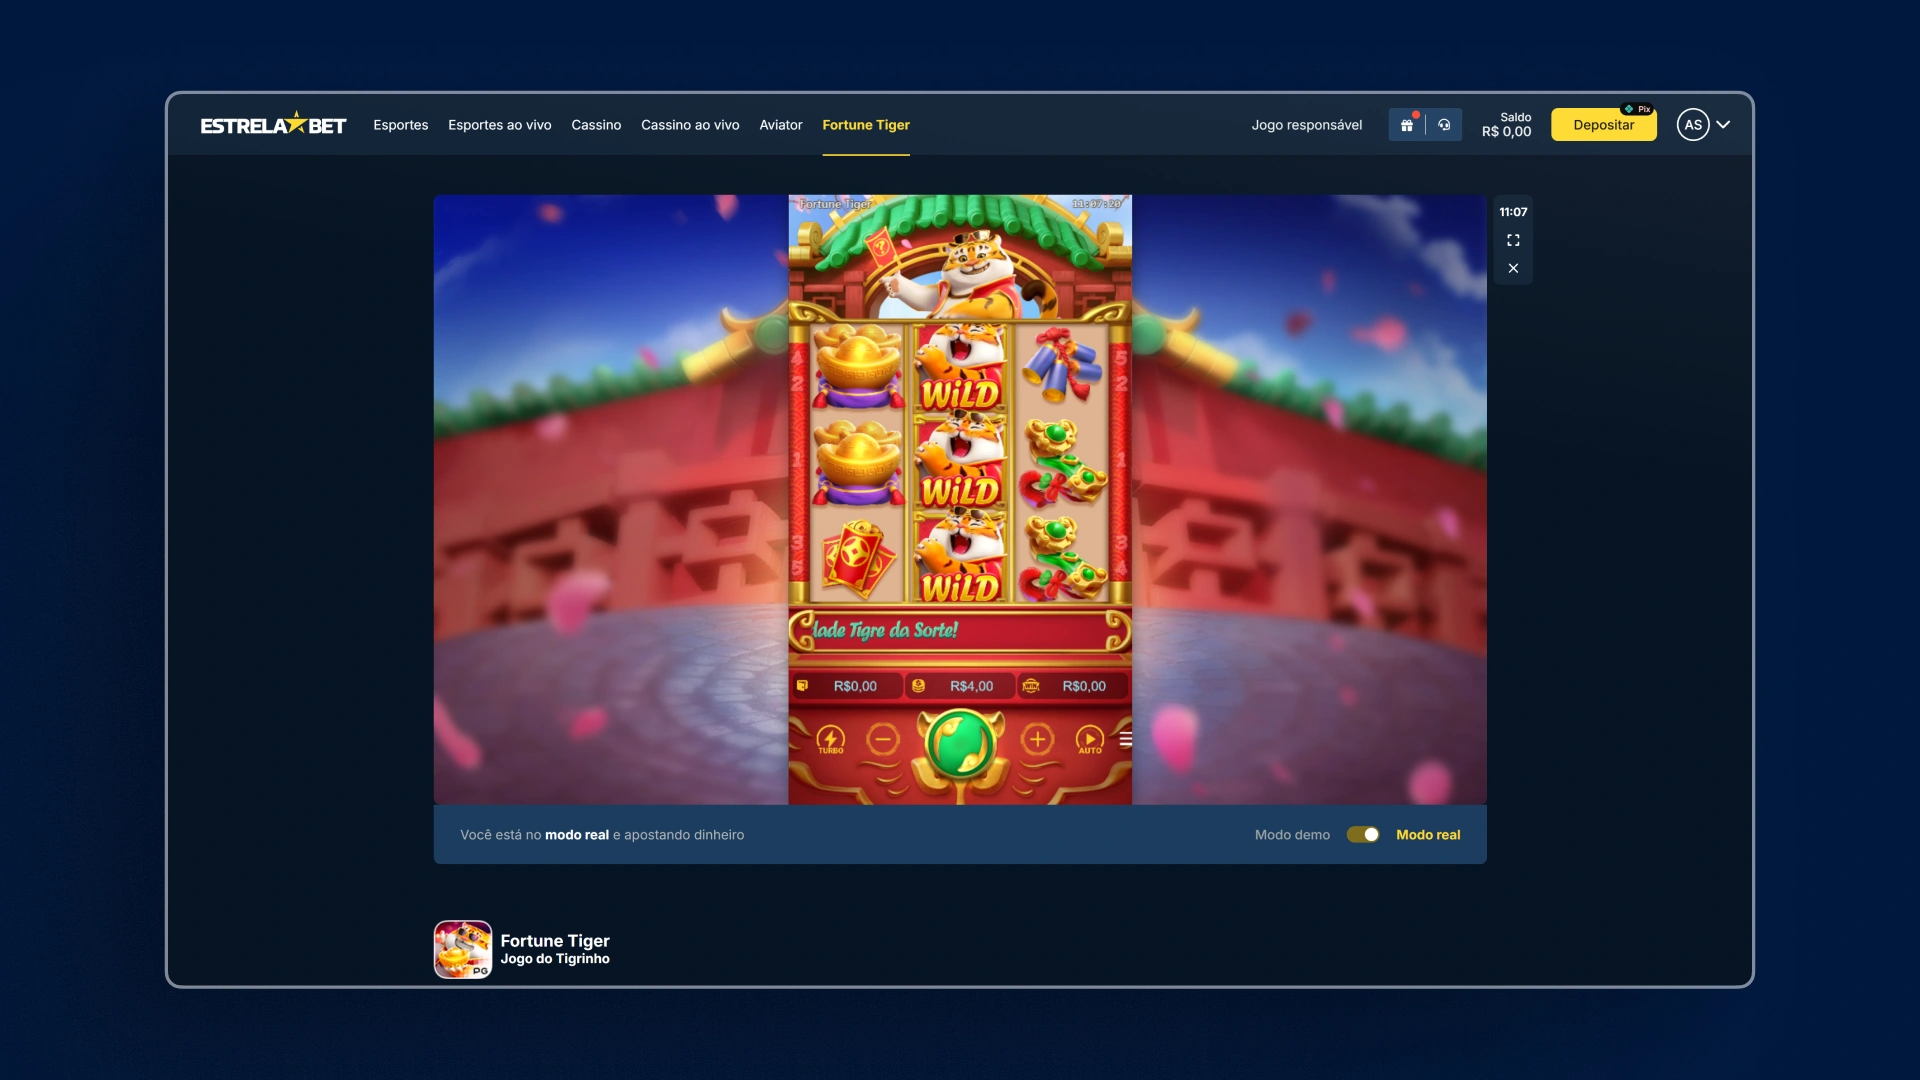1920x1080 pixels.
Task: Open the Jogo responsável link
Action: click(1306, 125)
